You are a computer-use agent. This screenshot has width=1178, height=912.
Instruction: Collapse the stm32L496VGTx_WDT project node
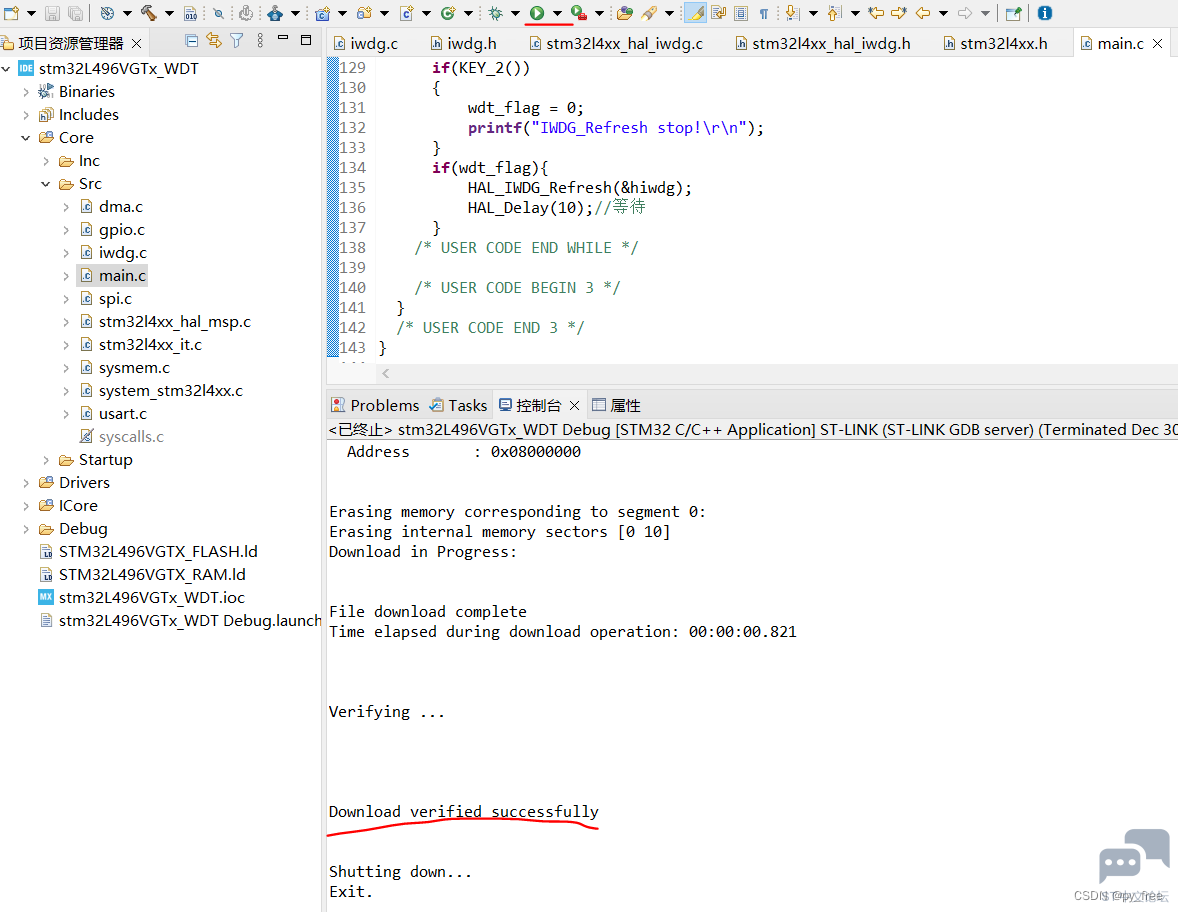click(x=6, y=68)
